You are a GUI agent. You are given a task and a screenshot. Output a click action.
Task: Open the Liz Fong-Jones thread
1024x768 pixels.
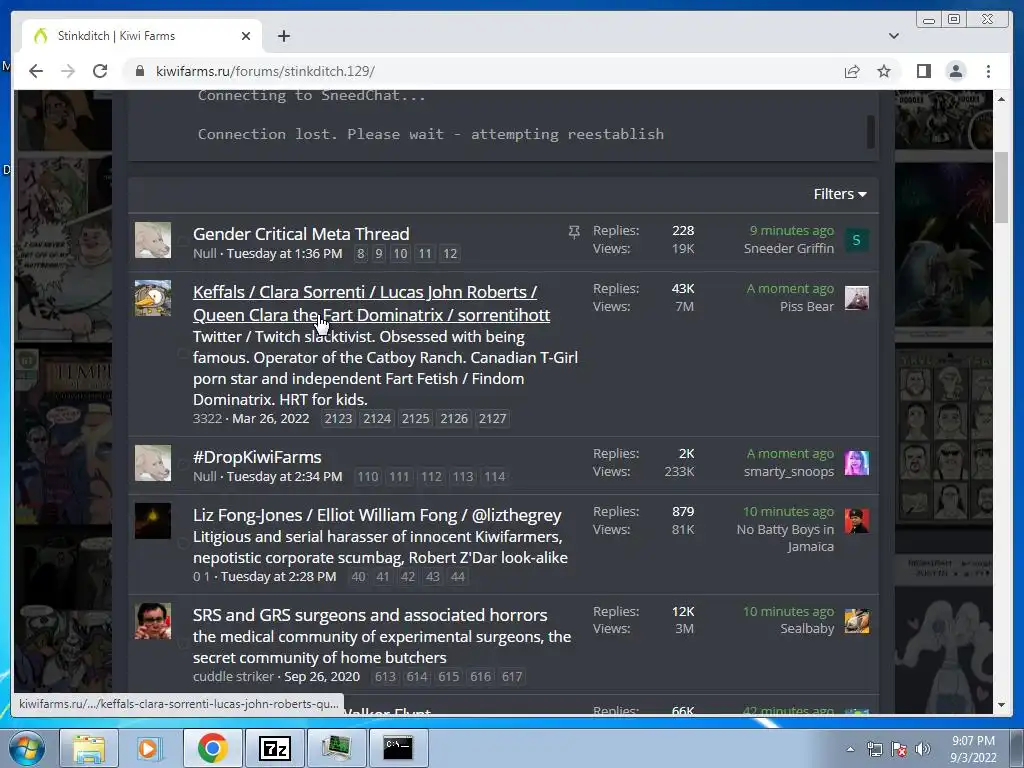pos(377,515)
